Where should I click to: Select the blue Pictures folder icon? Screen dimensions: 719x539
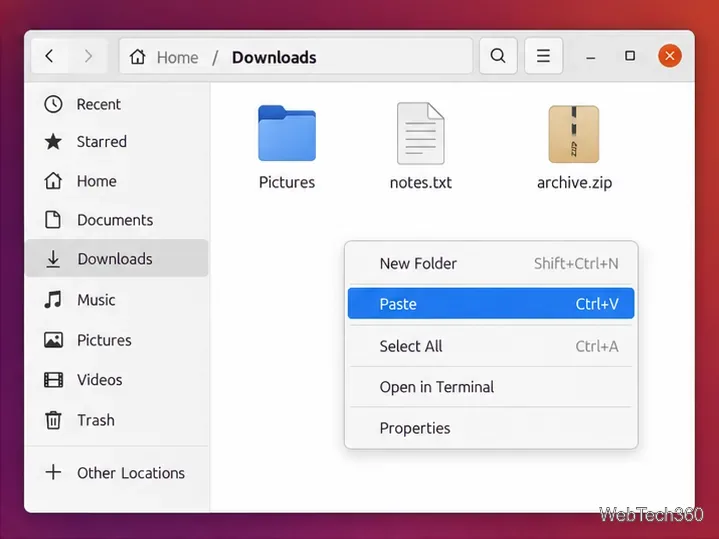point(287,133)
